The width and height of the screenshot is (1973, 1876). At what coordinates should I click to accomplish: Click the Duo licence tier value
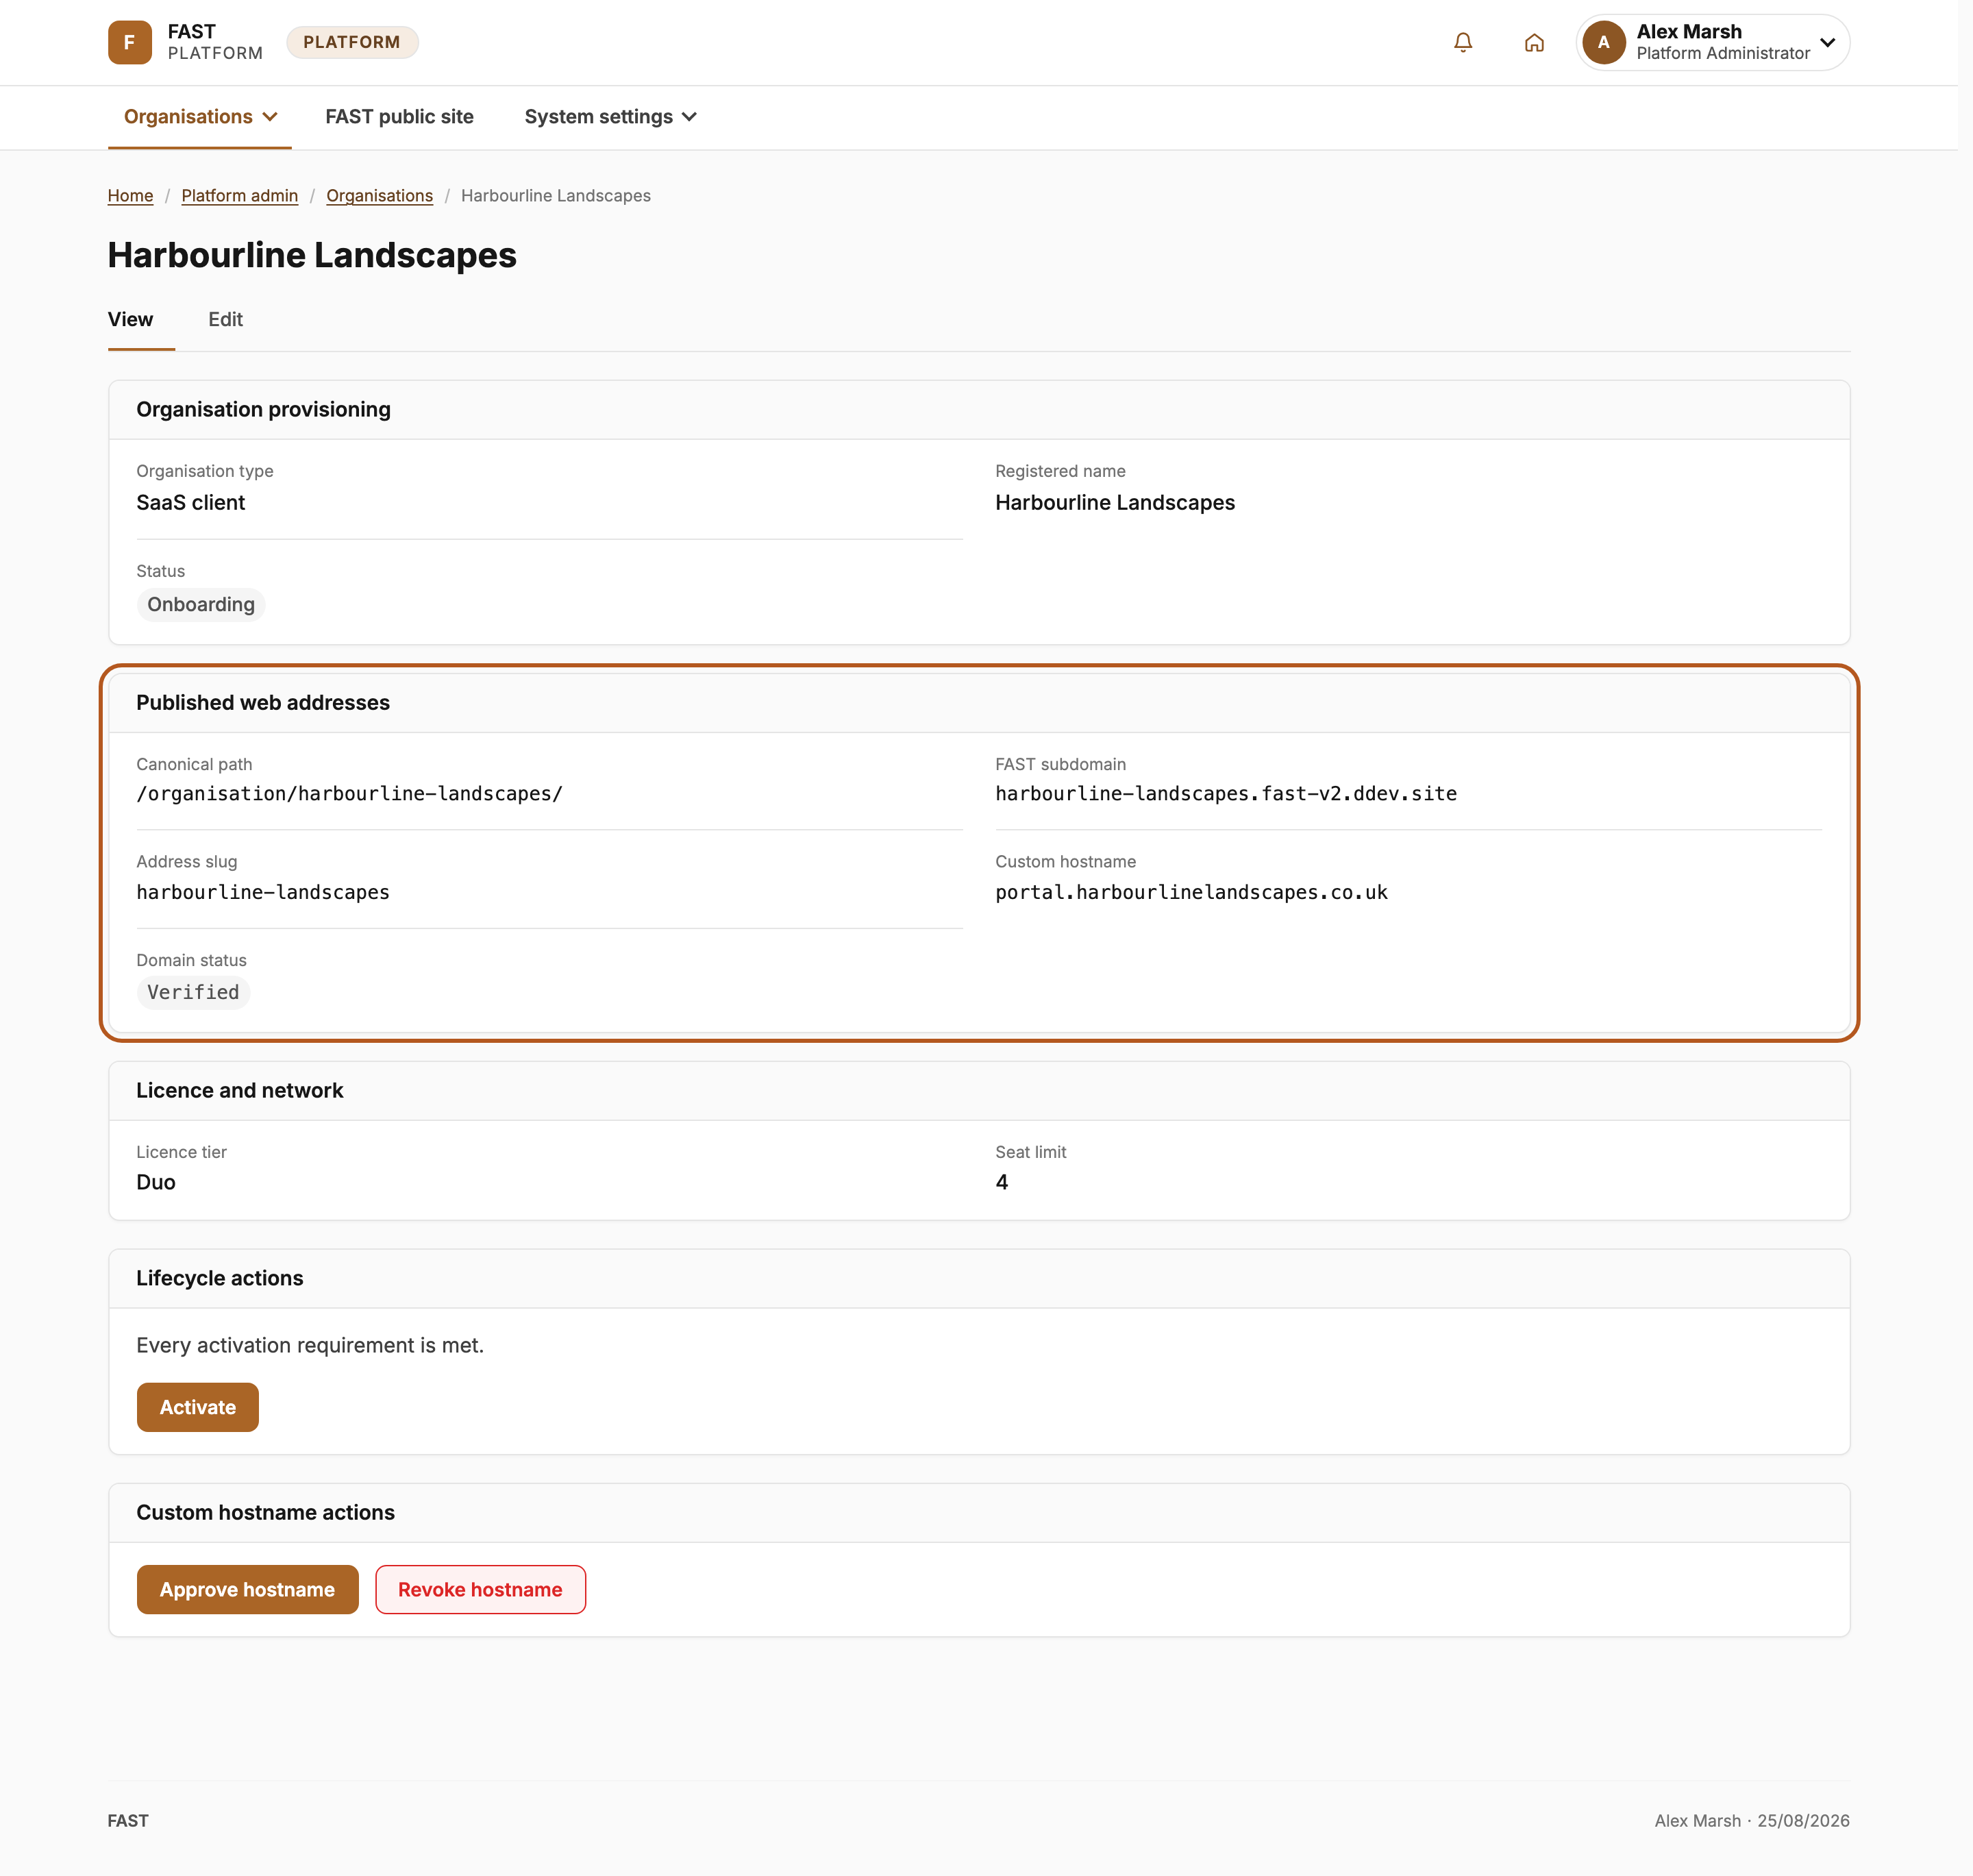point(156,1182)
